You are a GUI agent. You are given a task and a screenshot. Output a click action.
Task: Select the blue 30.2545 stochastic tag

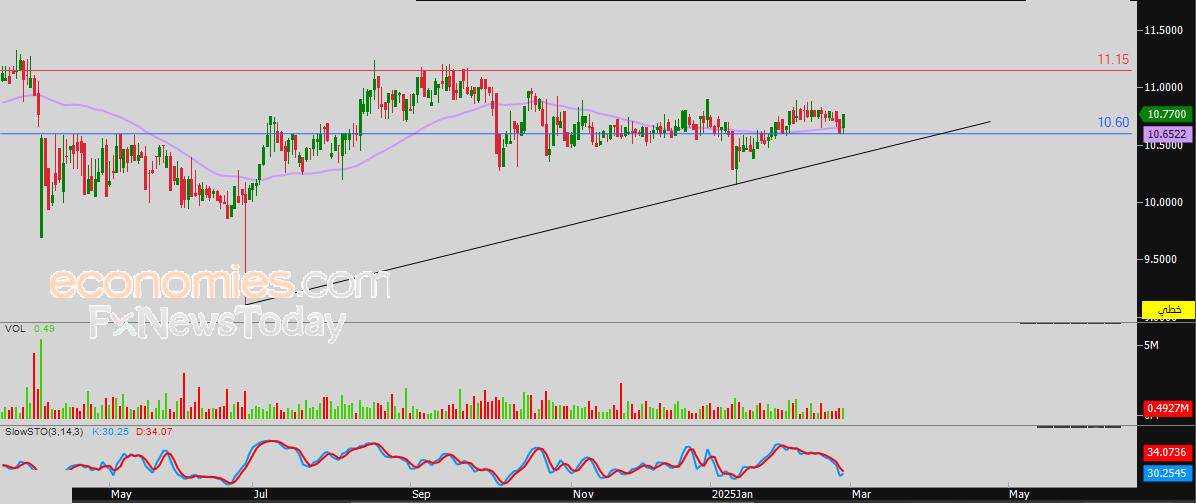pos(1168,474)
